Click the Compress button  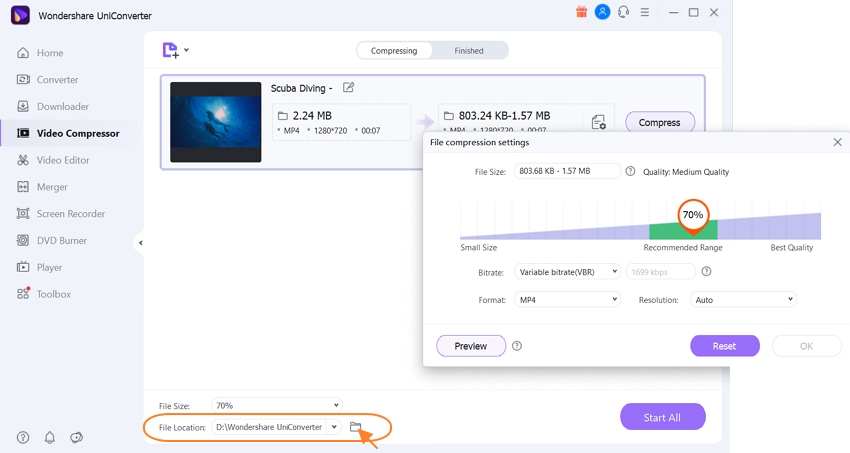click(659, 122)
